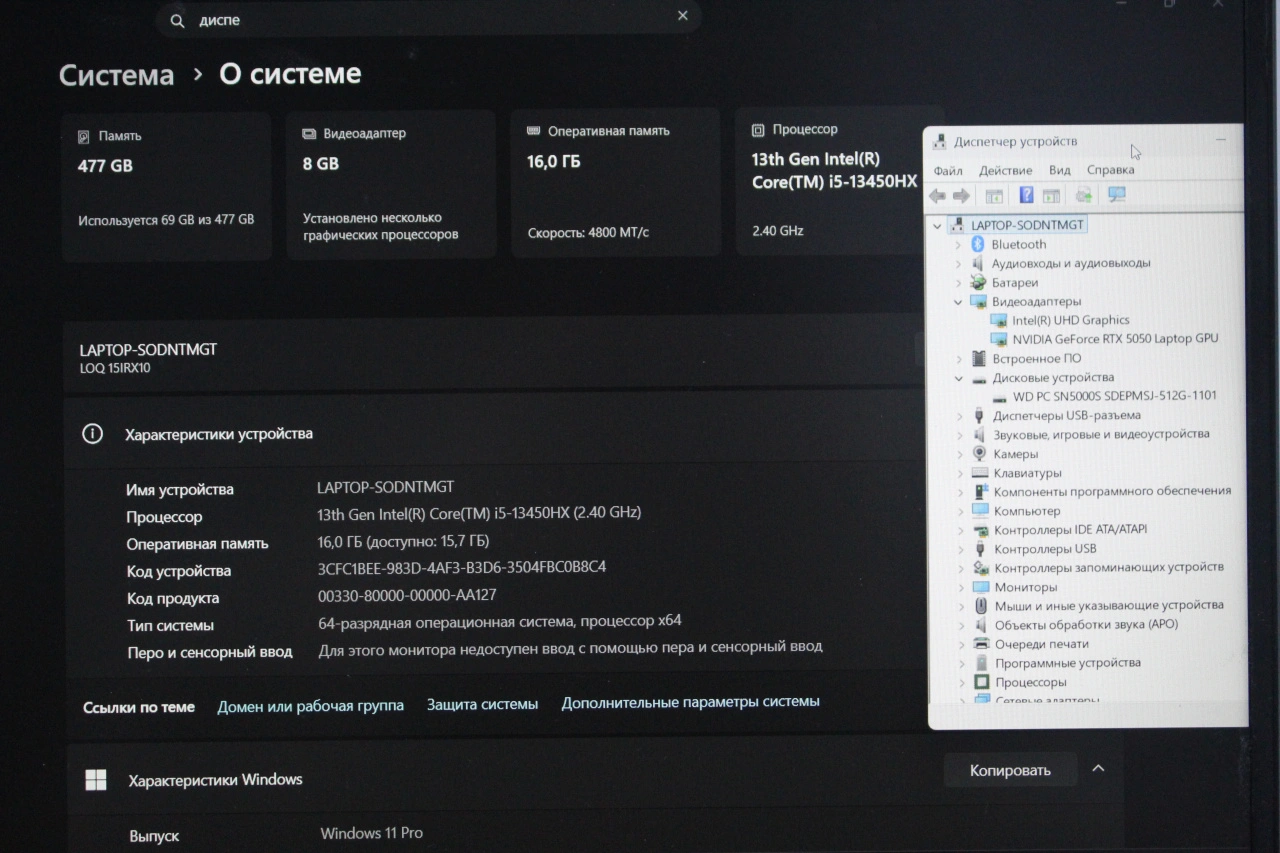Clear the Settings search with the X icon

pyautogui.click(x=683, y=16)
